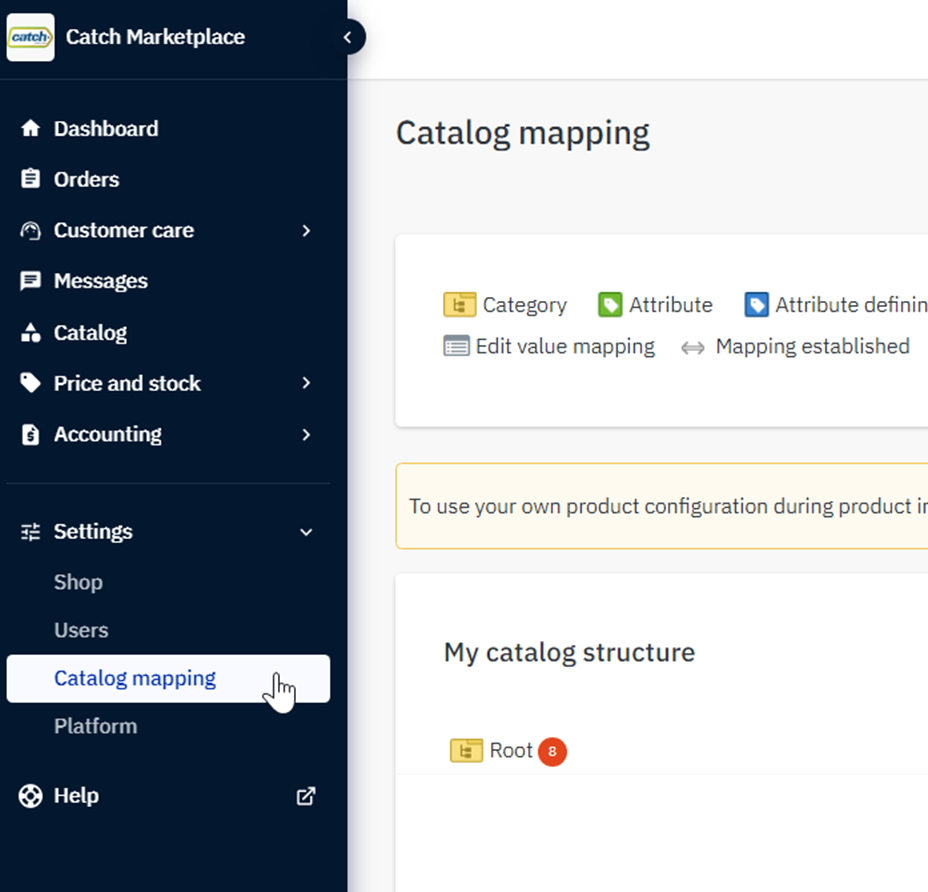
Task: Collapse the sidebar with the top chevron
Action: click(347, 36)
